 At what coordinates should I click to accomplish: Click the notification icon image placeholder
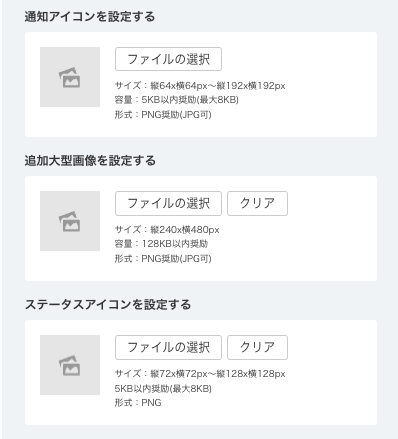click(70, 77)
